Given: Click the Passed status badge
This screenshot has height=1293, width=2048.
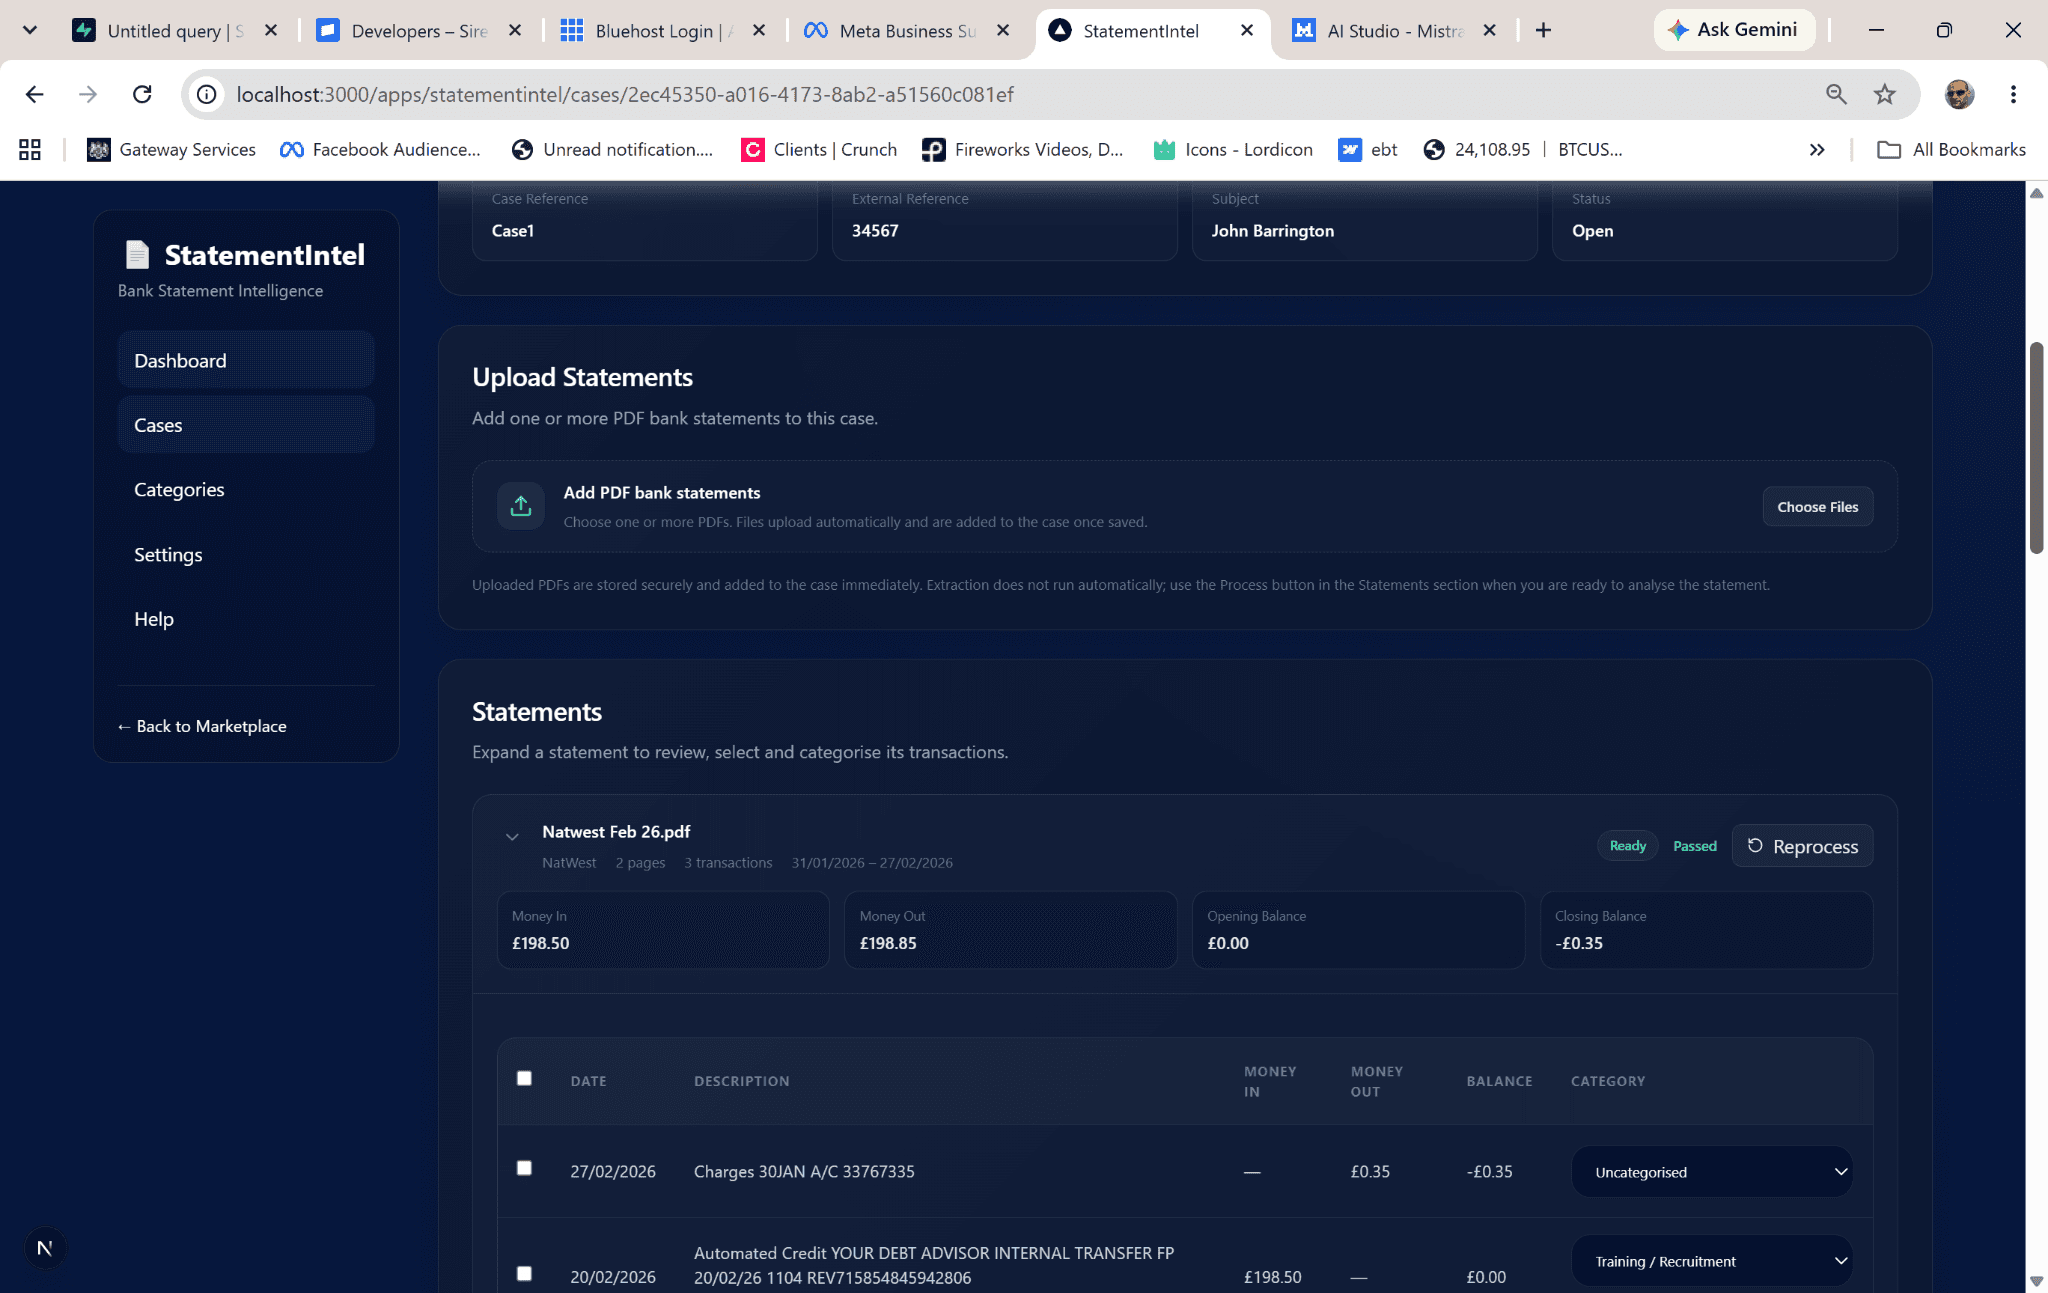Looking at the screenshot, I should click(1695, 846).
